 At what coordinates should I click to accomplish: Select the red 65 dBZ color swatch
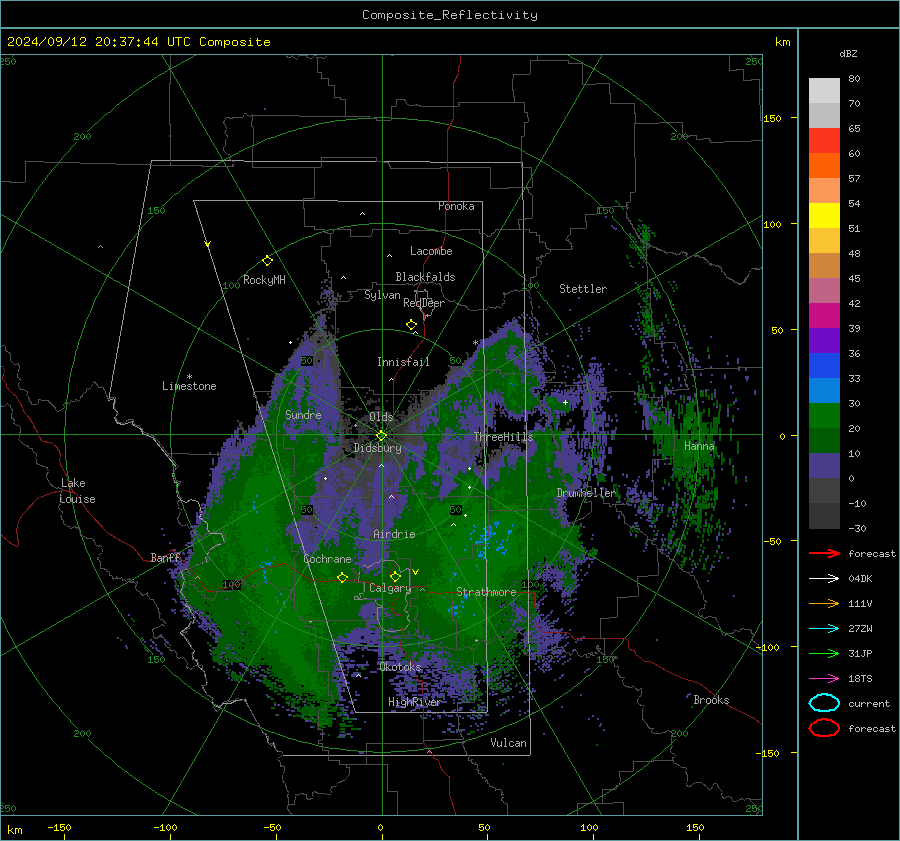(824, 141)
